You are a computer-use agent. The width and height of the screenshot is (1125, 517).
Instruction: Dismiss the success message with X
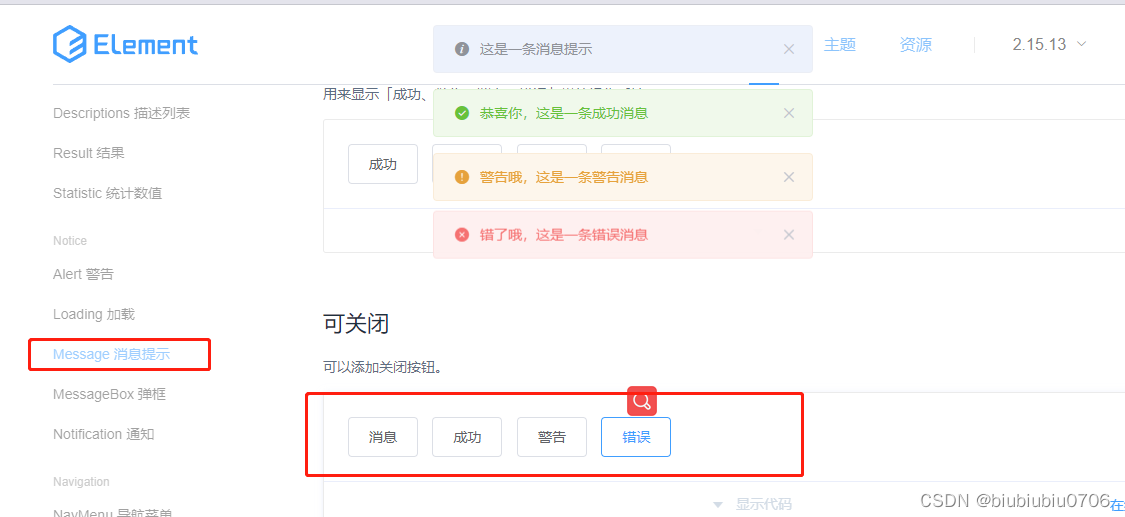pyautogui.click(x=789, y=113)
